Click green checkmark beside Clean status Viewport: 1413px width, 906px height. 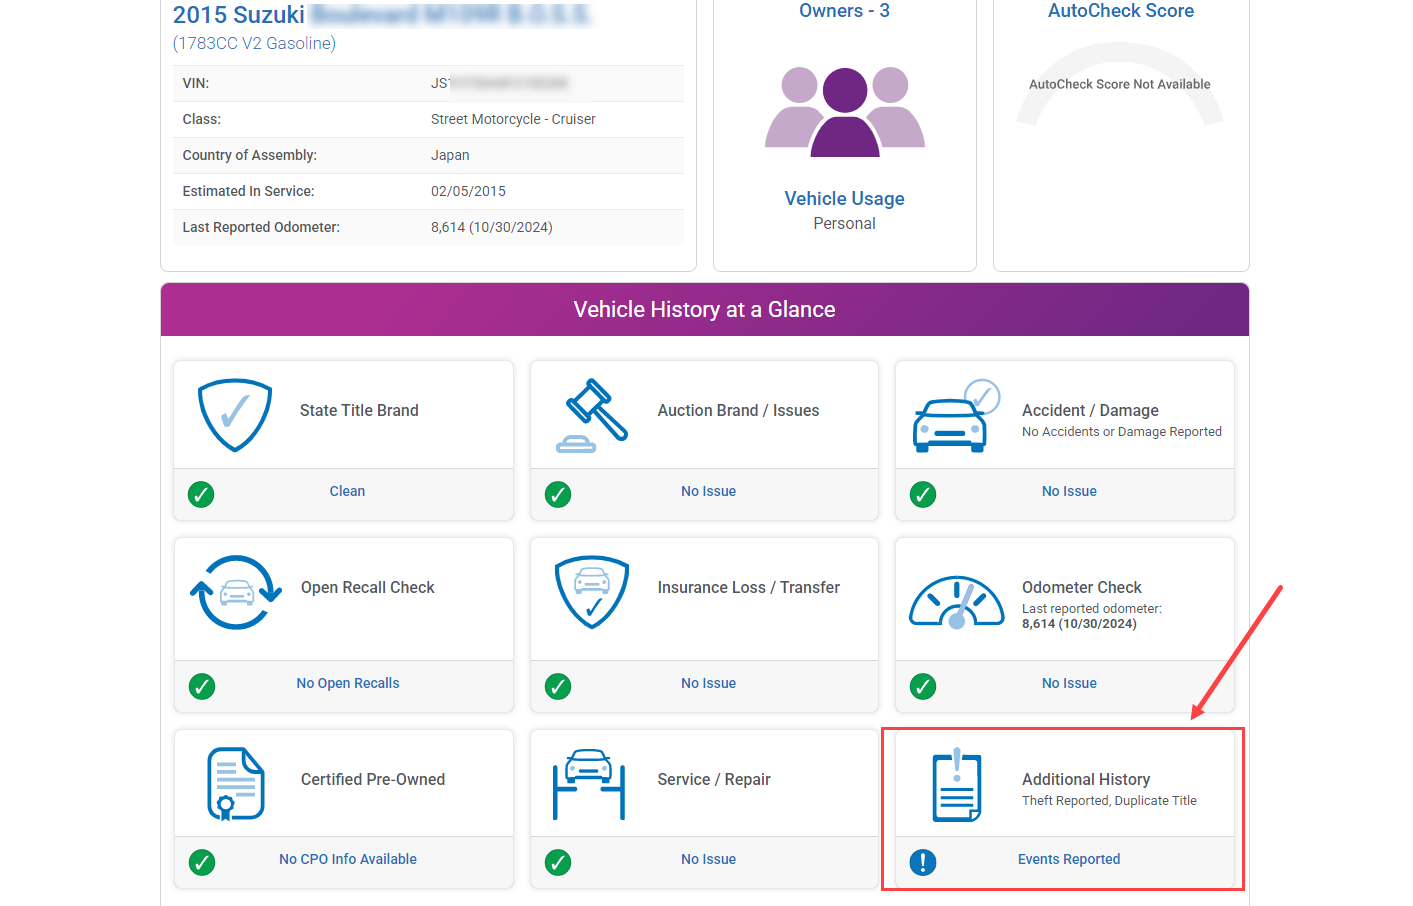pos(201,494)
